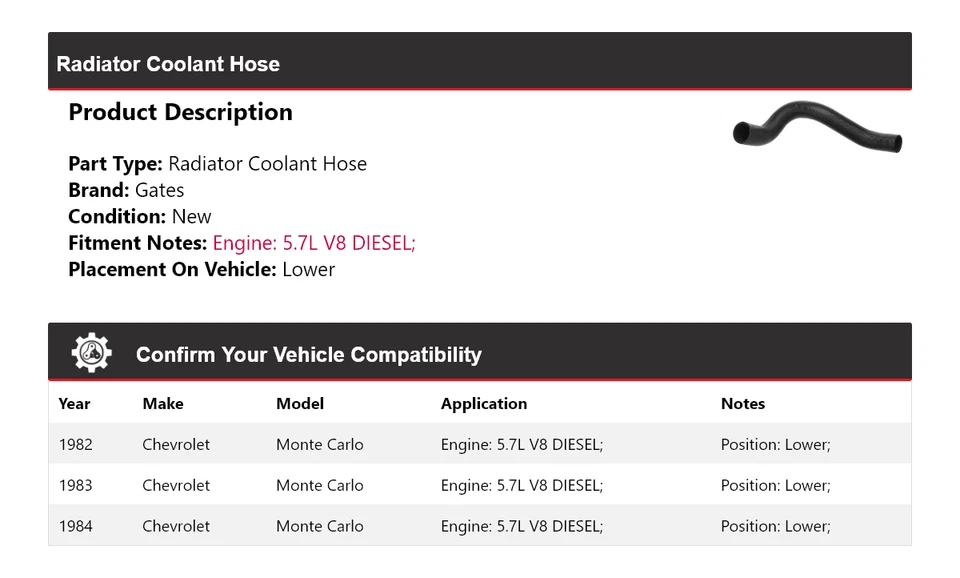Image resolution: width=960 pixels, height=578 pixels.
Task: Click the Notes column header
Action: coord(743,404)
